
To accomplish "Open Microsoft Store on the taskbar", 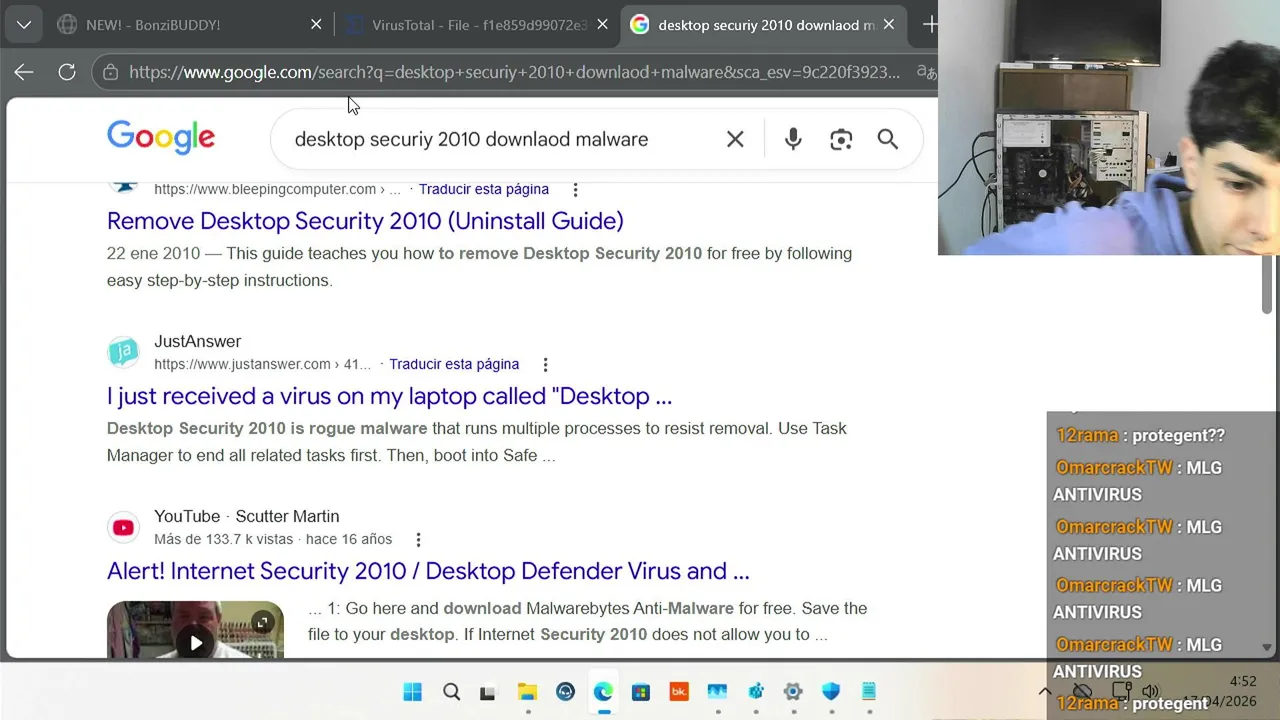I will [641, 692].
